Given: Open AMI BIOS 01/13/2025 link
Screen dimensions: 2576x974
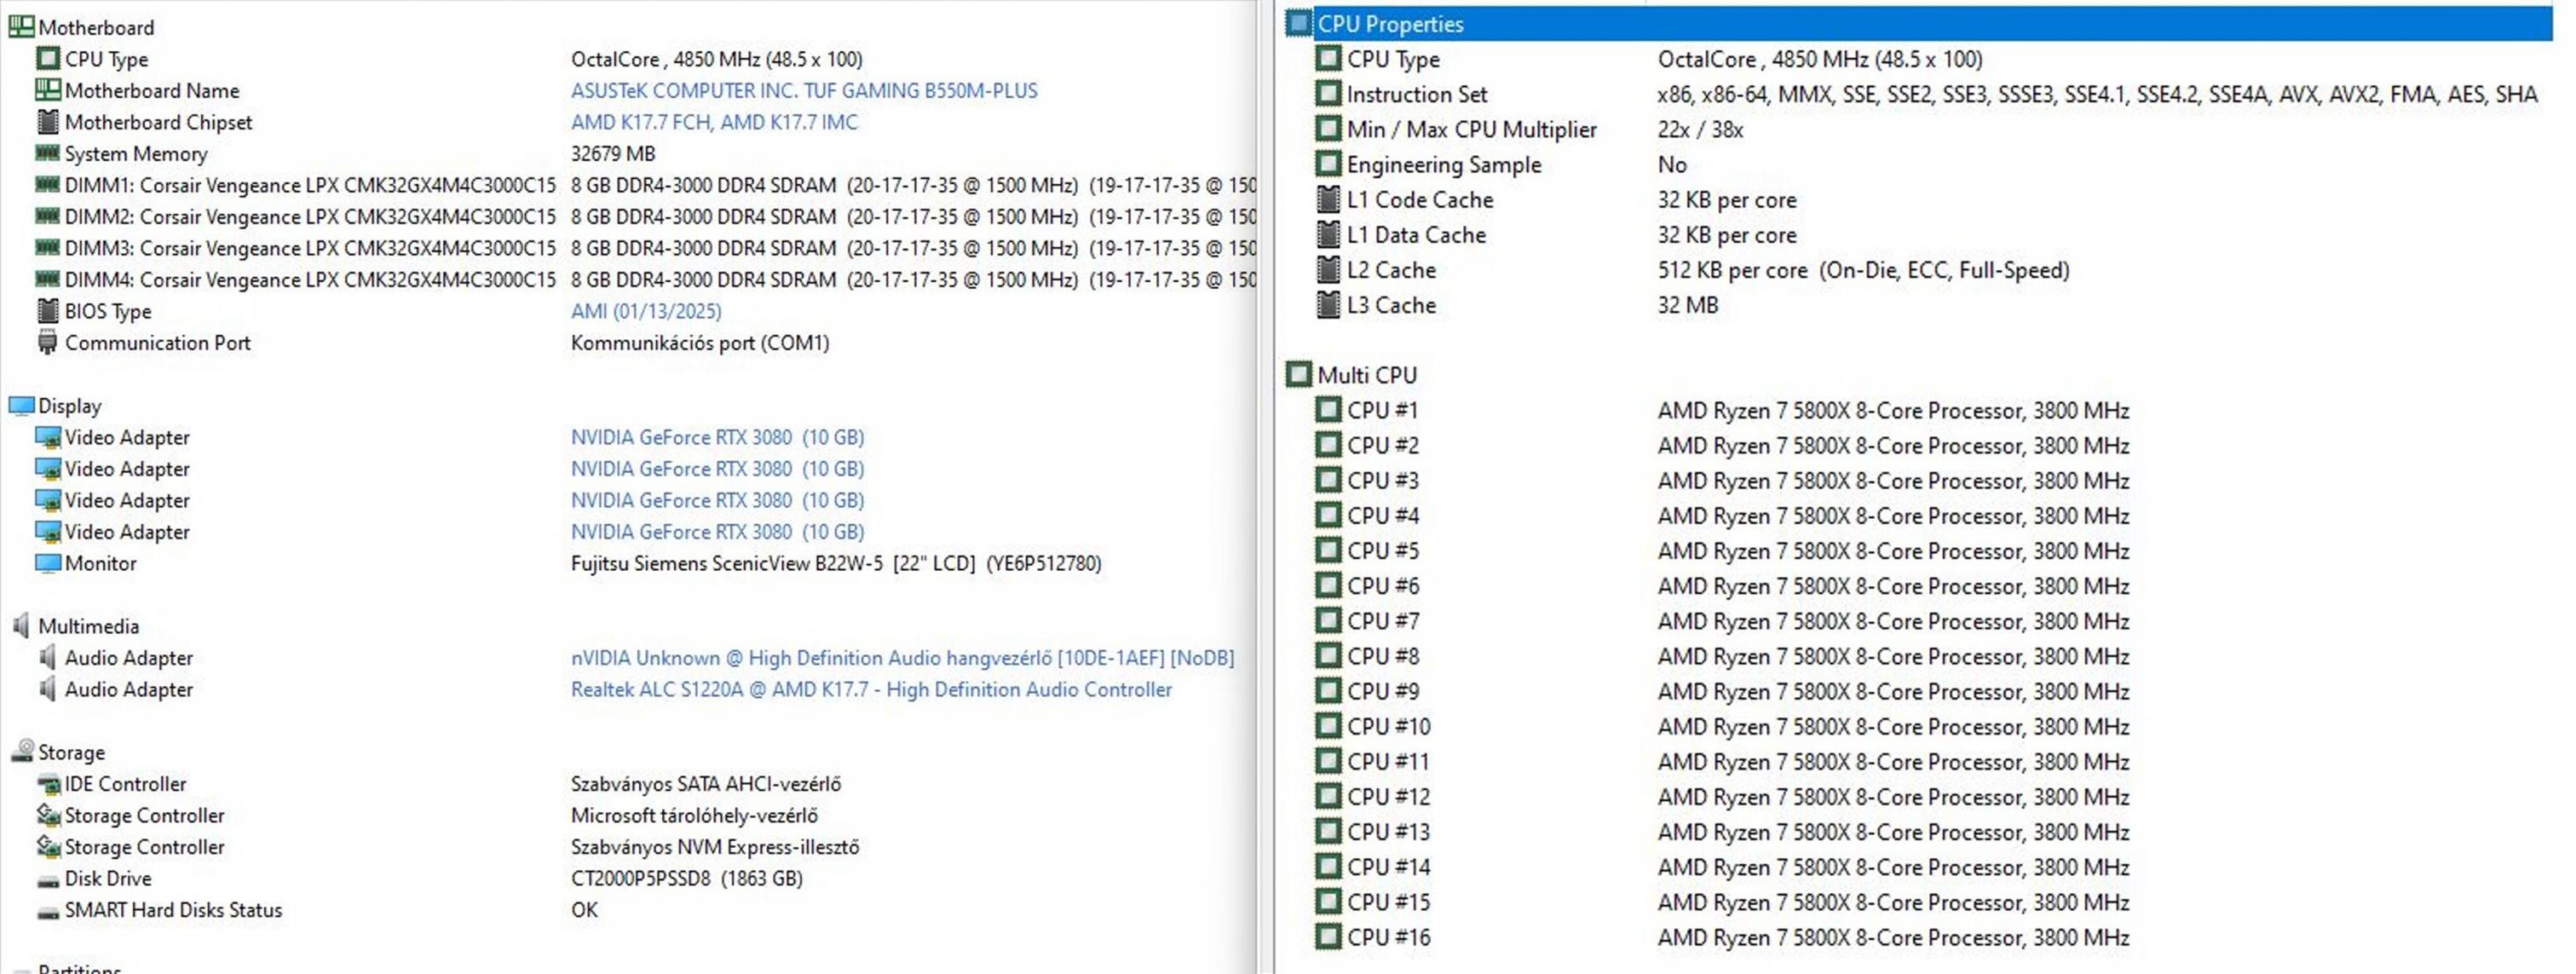Looking at the screenshot, I should pyautogui.click(x=645, y=311).
